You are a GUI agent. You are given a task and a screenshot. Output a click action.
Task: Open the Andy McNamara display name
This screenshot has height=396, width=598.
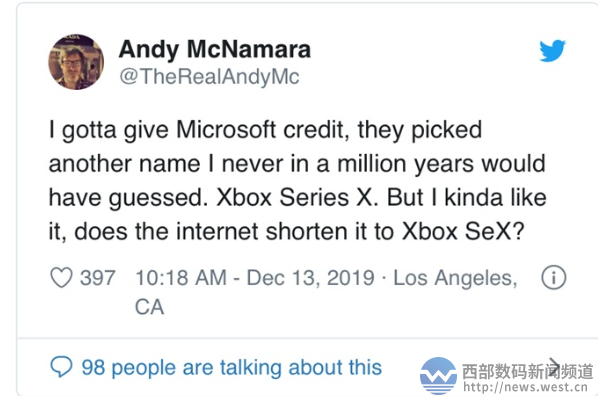[x=215, y=49]
